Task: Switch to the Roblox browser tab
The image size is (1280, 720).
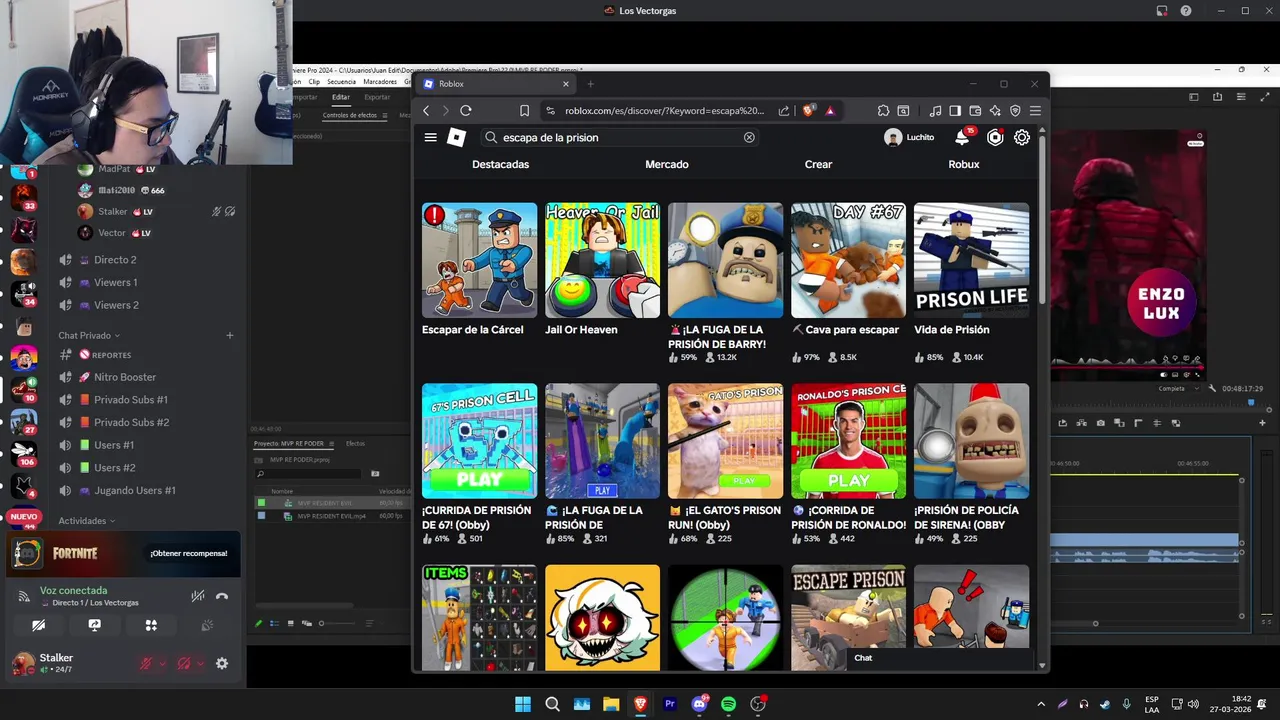Action: 496,84
